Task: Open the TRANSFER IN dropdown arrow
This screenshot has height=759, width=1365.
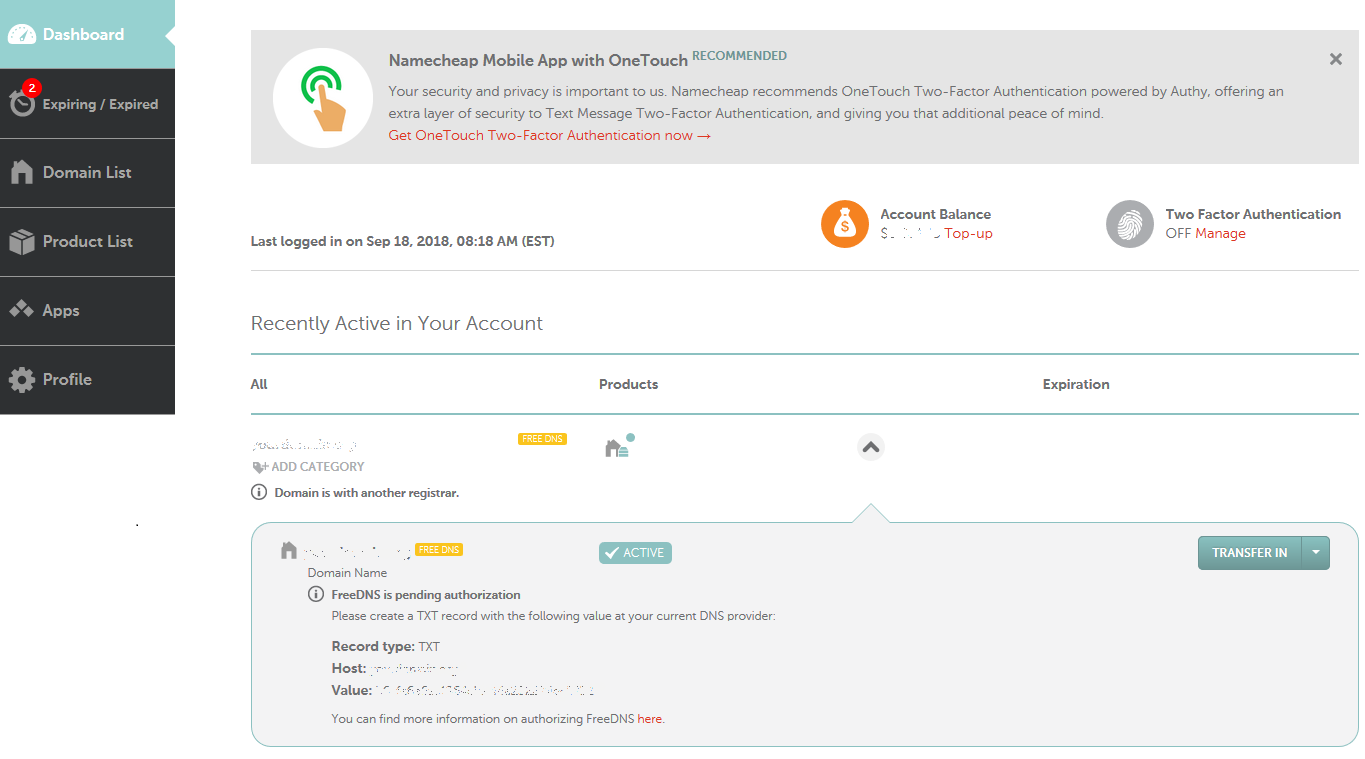Action: click(1316, 553)
